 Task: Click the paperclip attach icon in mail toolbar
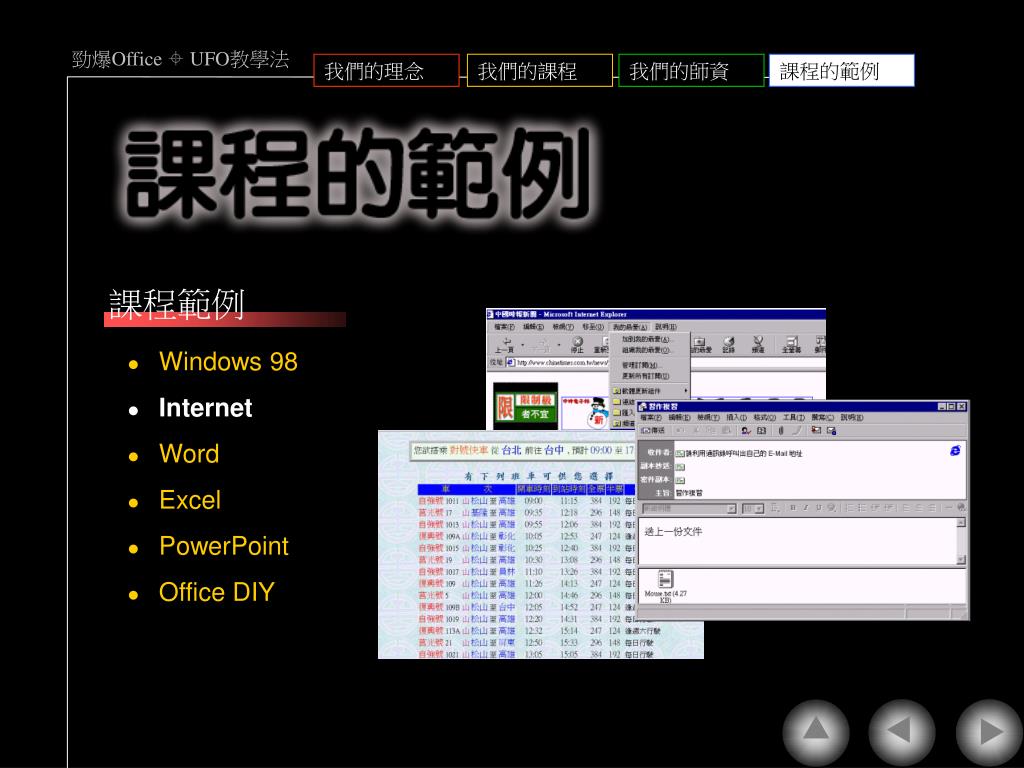[781, 431]
